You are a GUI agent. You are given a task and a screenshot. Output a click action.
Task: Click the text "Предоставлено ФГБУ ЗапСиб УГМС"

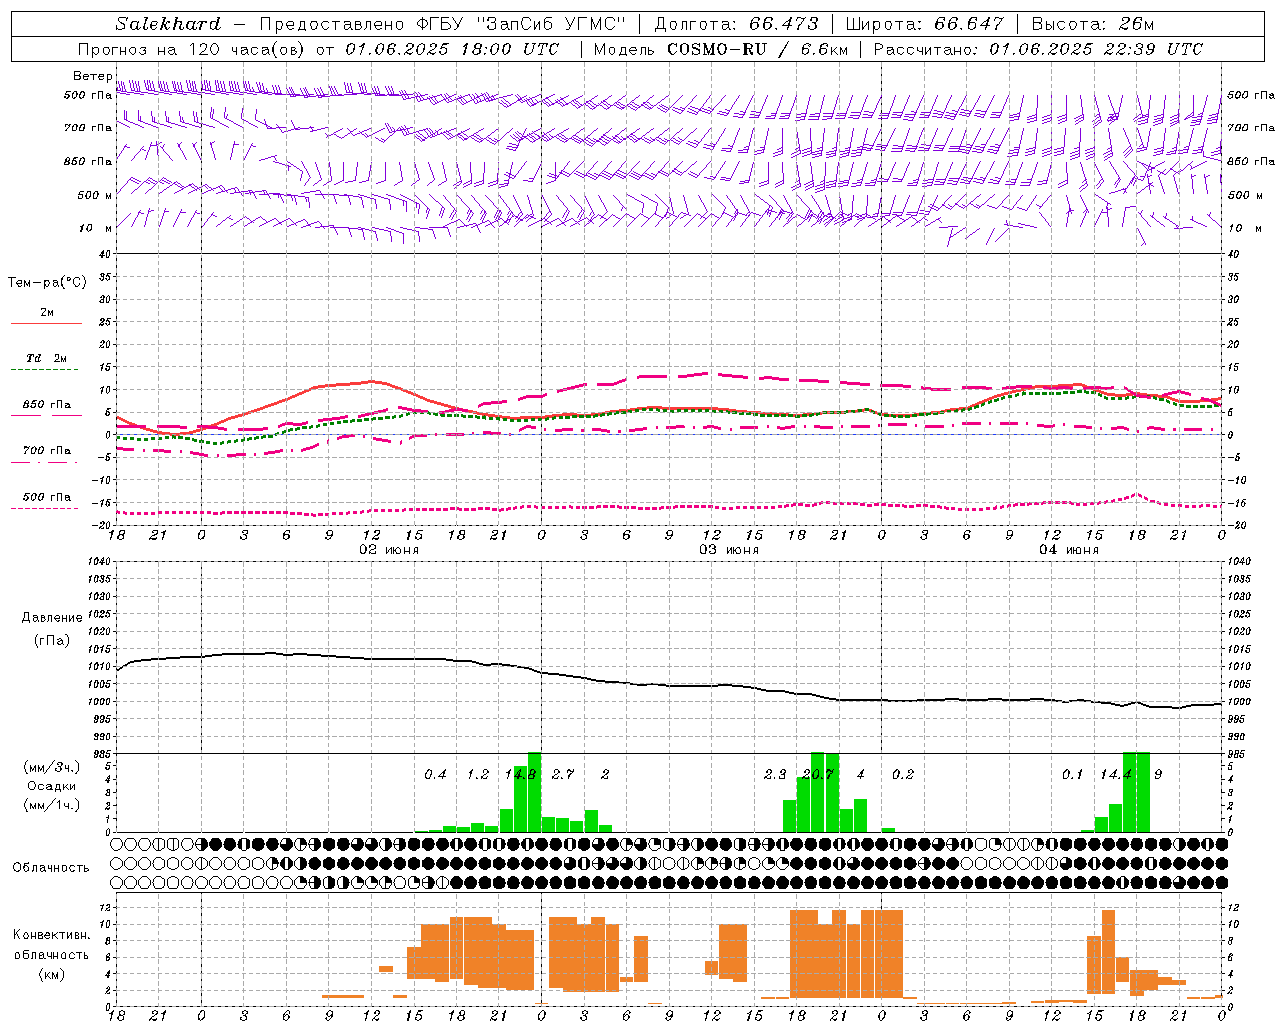pos(442,24)
